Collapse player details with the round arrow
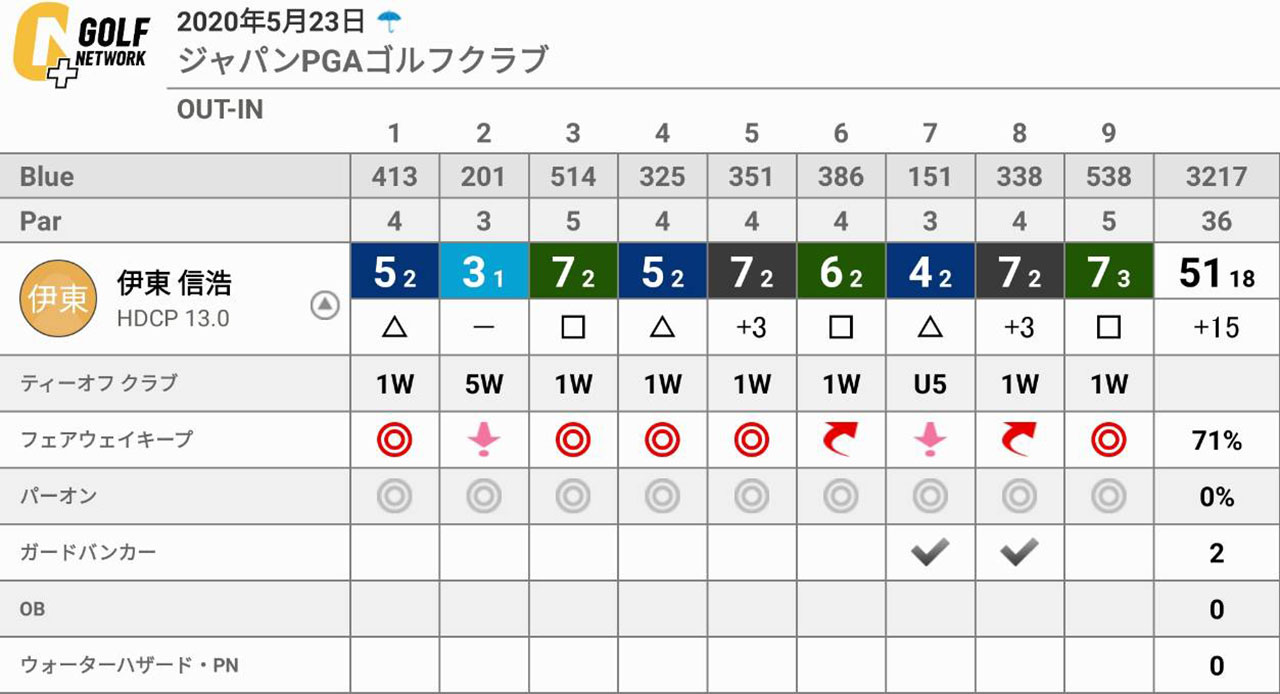The width and height of the screenshot is (1280, 694). click(325, 305)
